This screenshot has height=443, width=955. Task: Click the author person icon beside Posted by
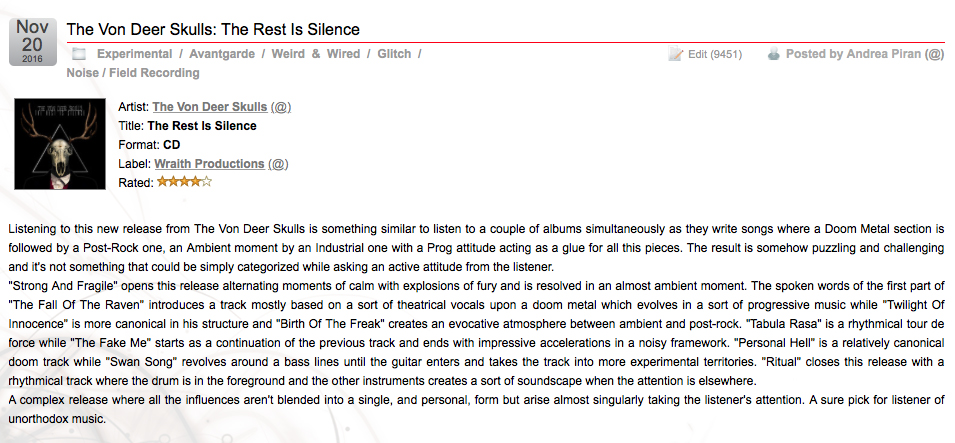(x=774, y=54)
